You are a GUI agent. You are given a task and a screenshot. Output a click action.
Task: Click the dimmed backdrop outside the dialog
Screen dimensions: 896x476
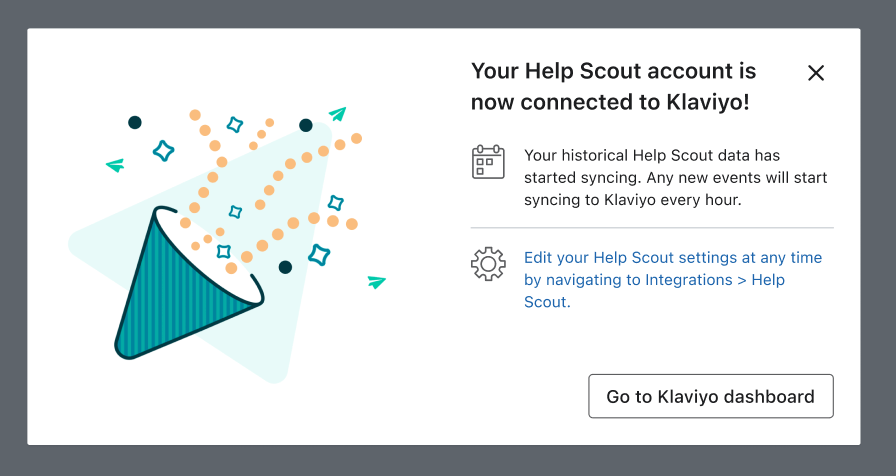click(448, 460)
